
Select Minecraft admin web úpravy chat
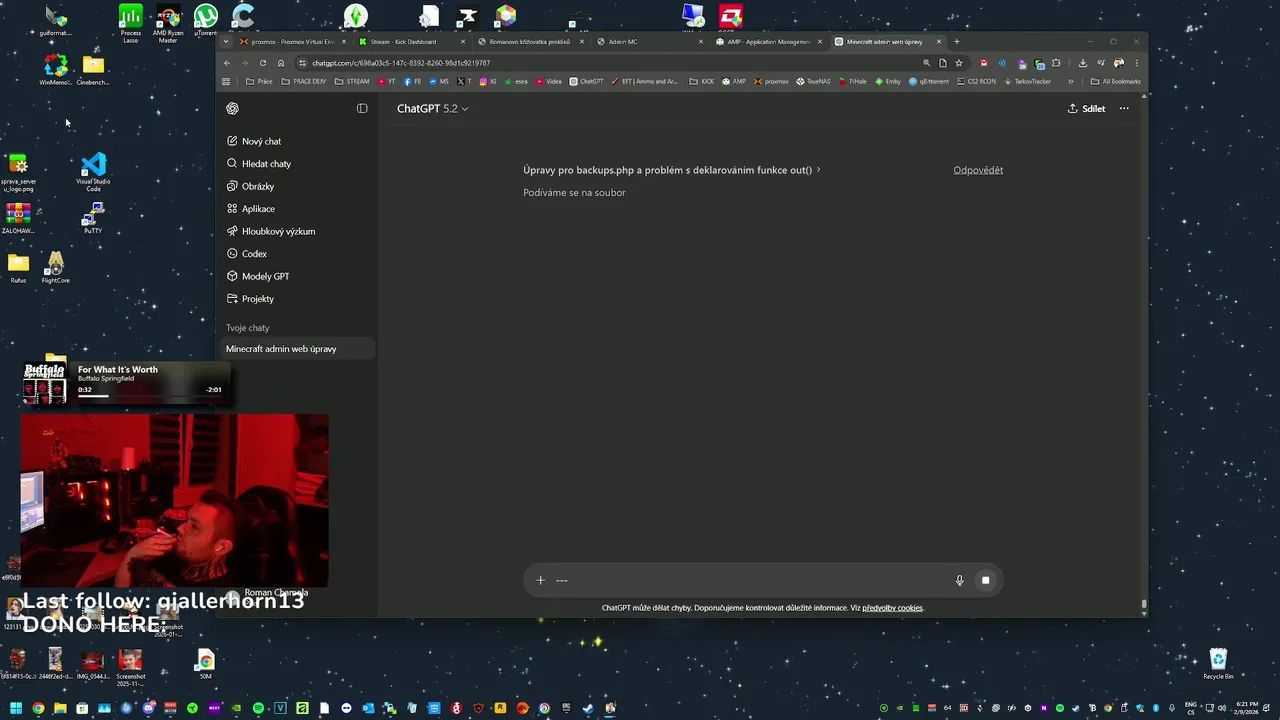tap(297, 349)
